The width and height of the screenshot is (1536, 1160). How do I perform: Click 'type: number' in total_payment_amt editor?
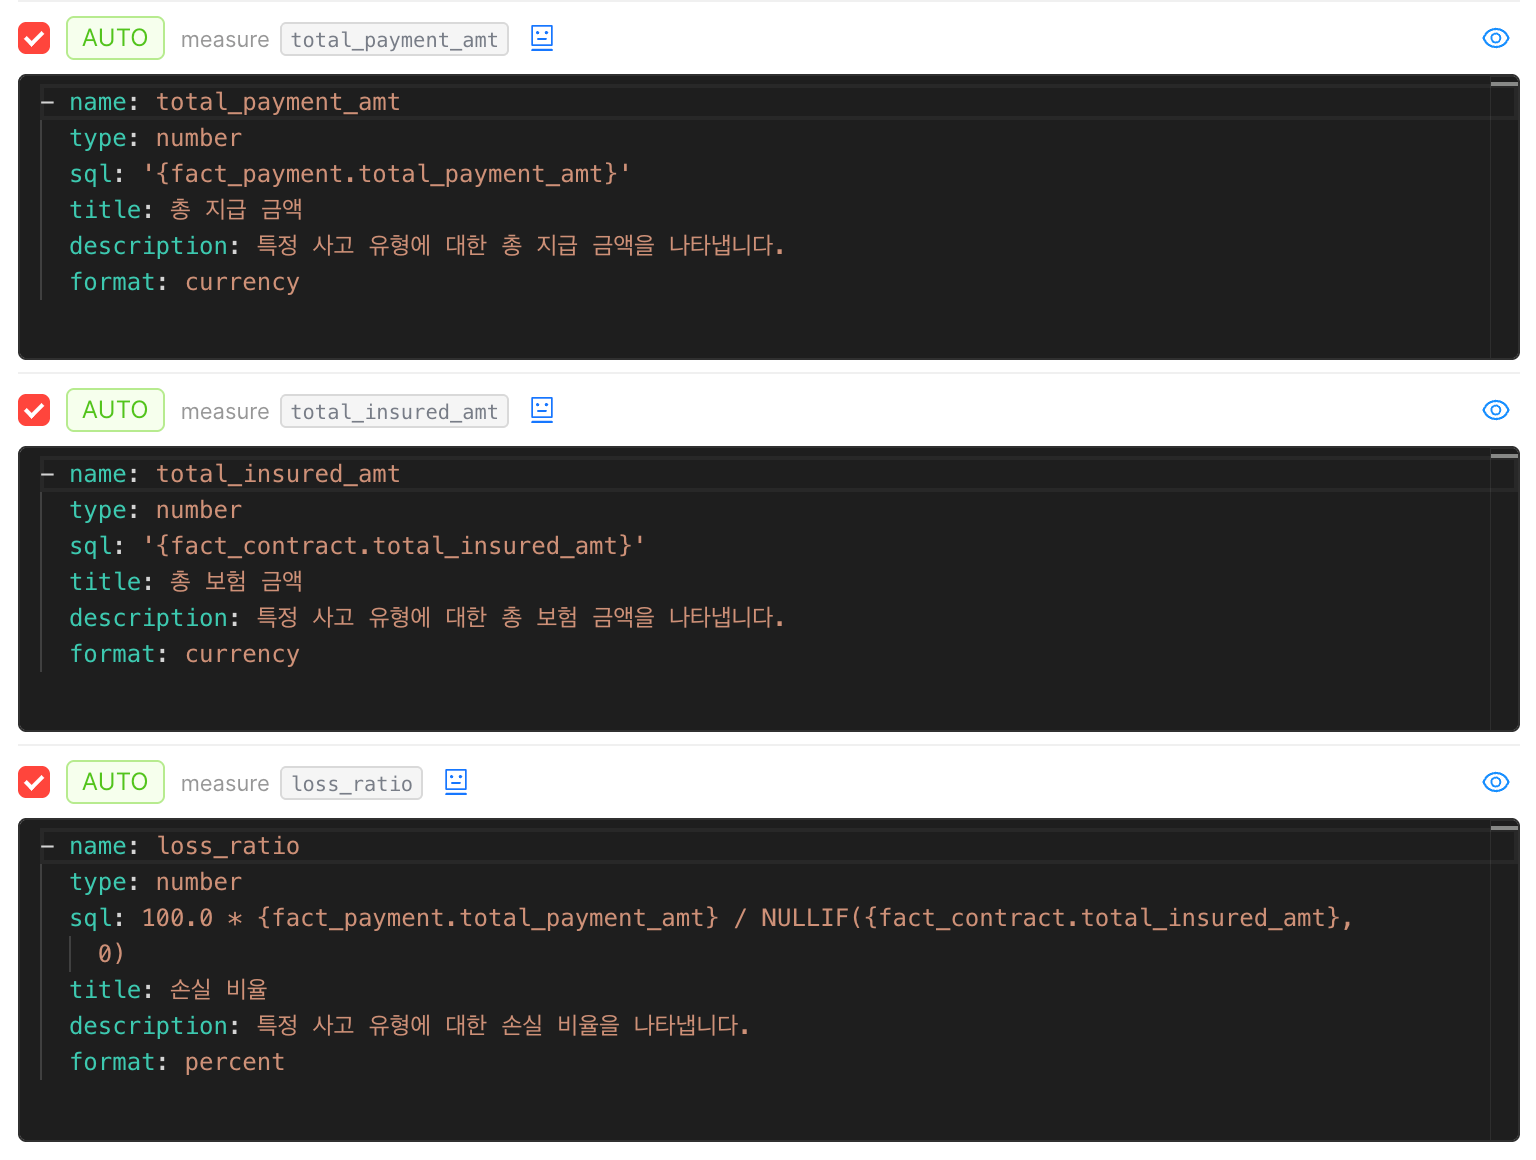[155, 138]
